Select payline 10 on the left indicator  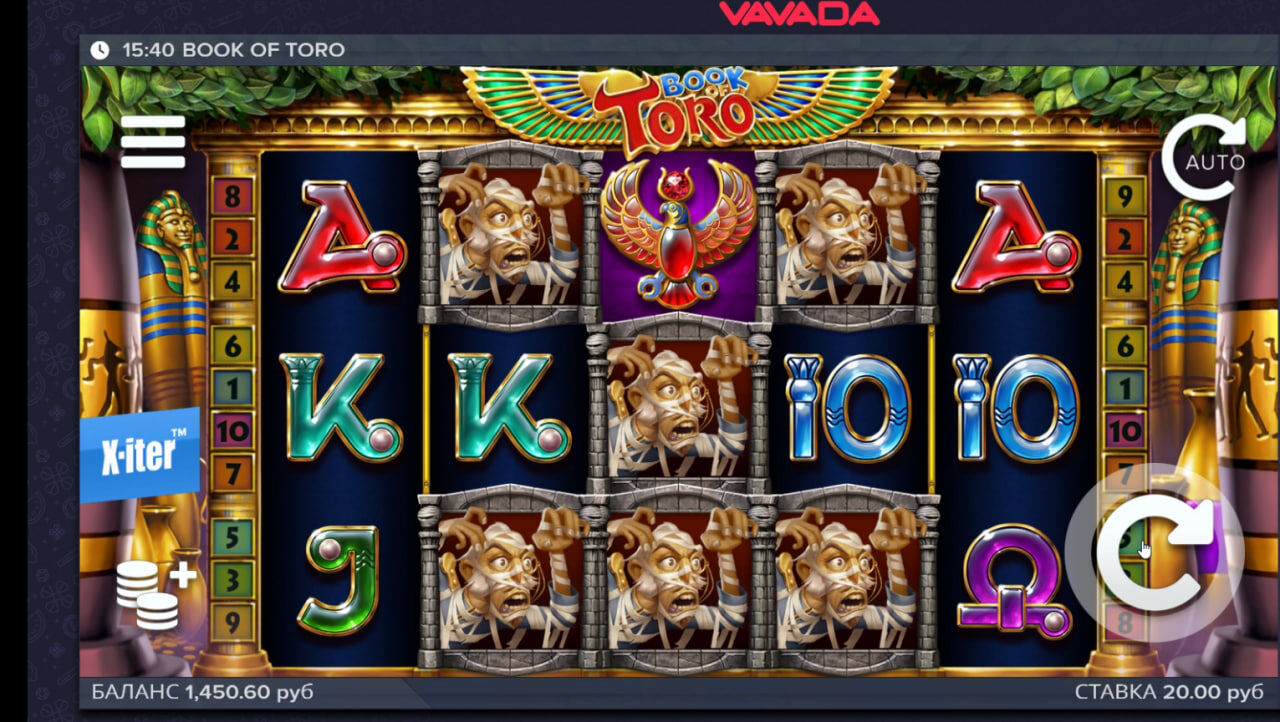232,431
